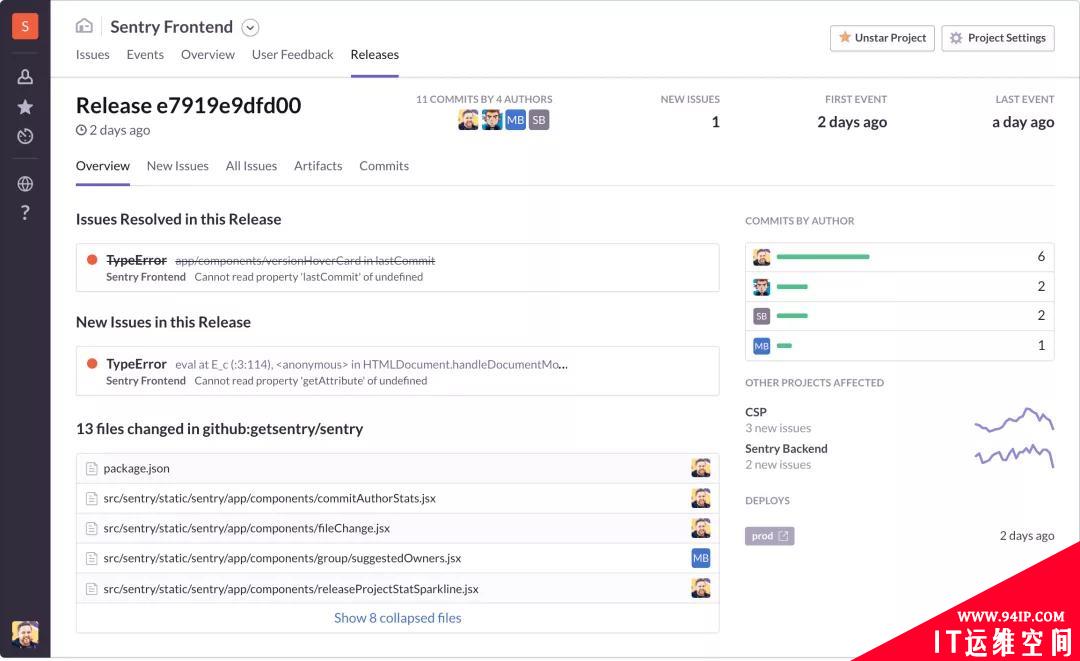Click author avatar on package.json row
The width and height of the screenshot is (1080, 661).
[x=700, y=468]
